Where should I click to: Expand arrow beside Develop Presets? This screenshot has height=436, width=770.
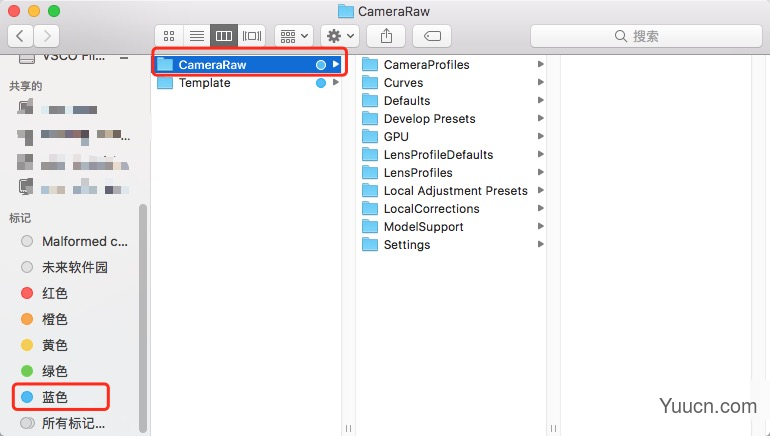[x=541, y=118]
